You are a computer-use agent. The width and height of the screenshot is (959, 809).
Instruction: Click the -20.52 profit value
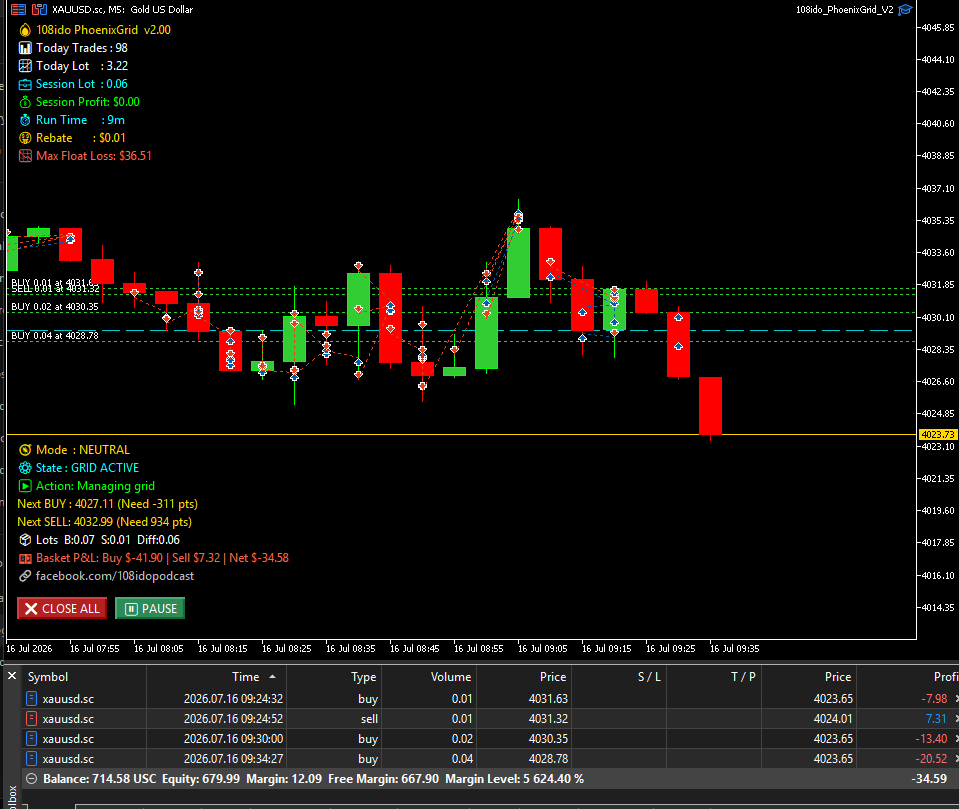pyautogui.click(x=931, y=759)
